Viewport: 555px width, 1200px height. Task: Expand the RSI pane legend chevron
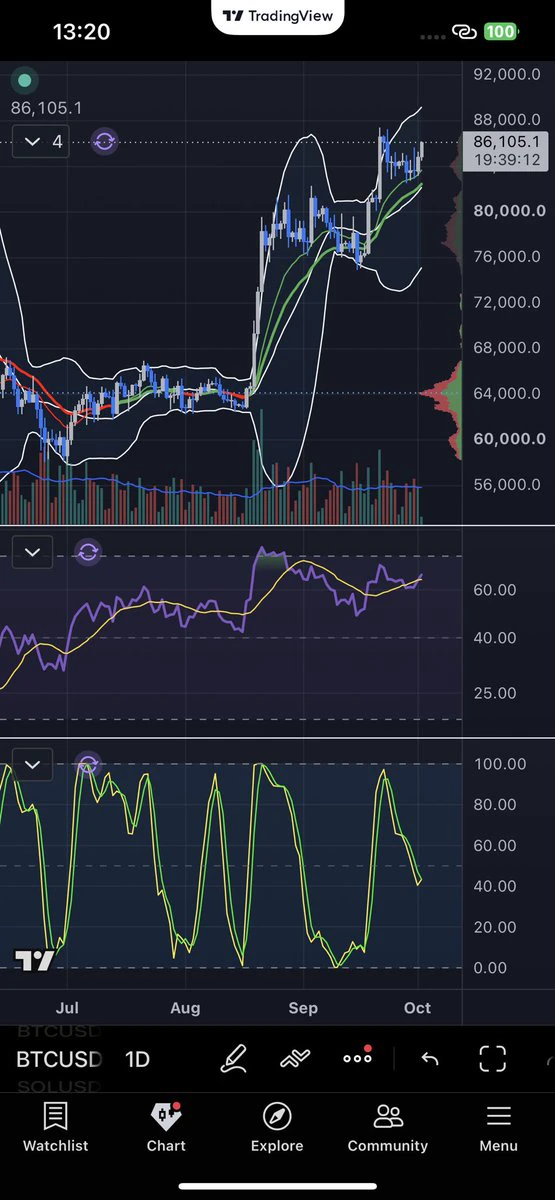click(x=32, y=551)
